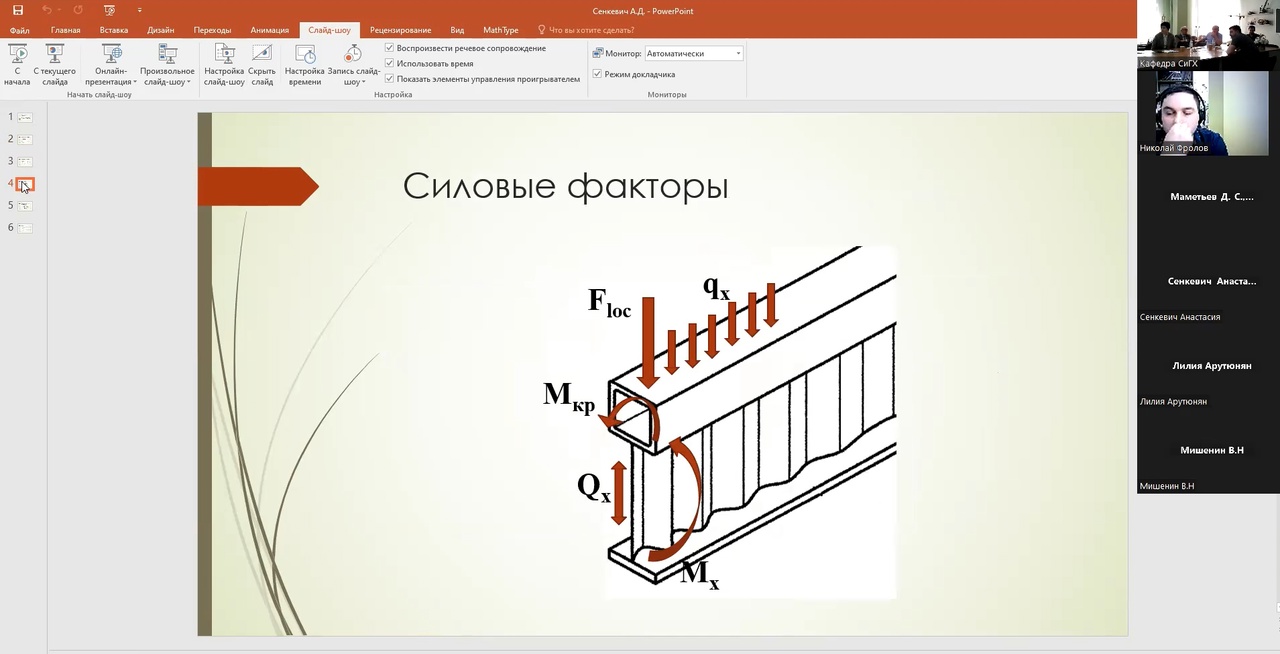Open 'Настройка слайд-шоу' setup dialog
This screenshot has height=654, width=1280.
(224, 65)
